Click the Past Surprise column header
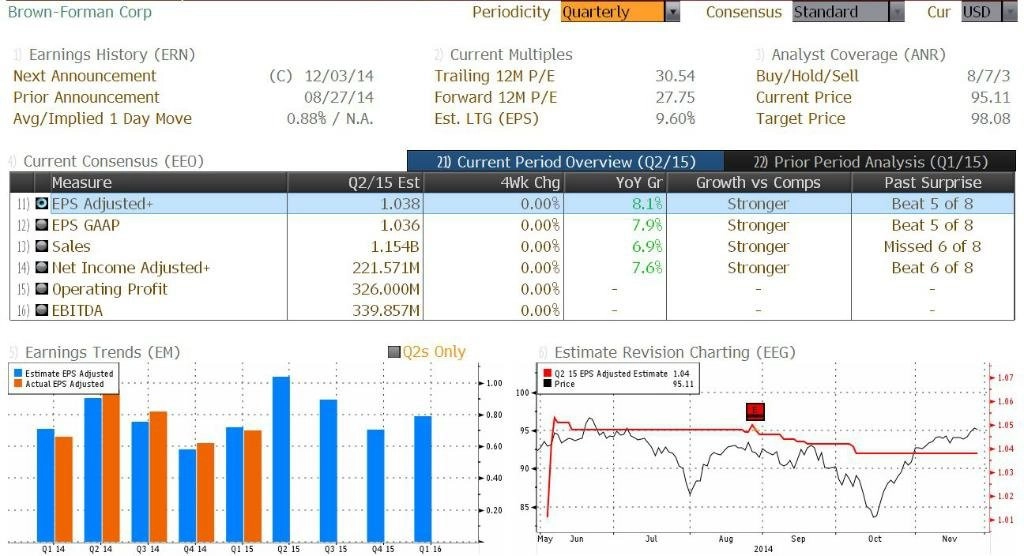 [933, 182]
